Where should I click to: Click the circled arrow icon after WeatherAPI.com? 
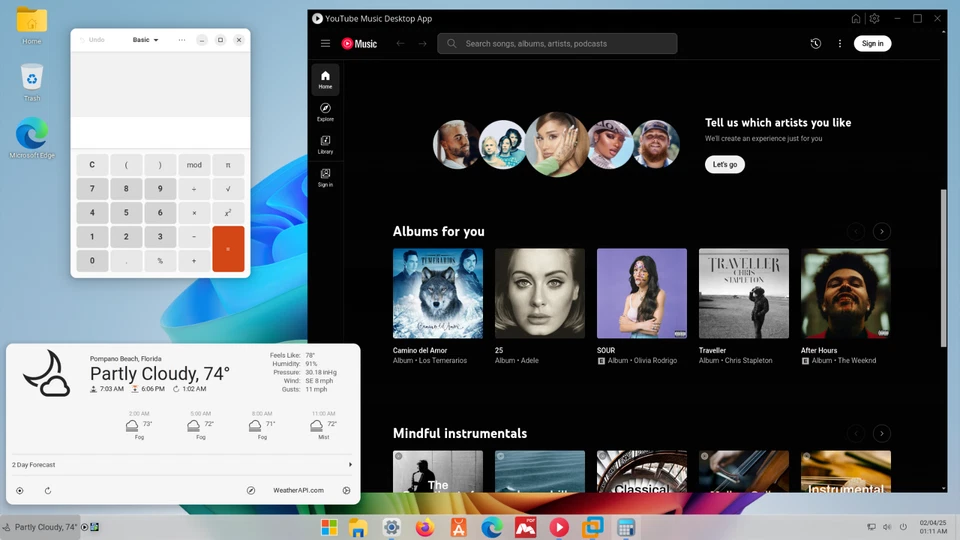[347, 490]
